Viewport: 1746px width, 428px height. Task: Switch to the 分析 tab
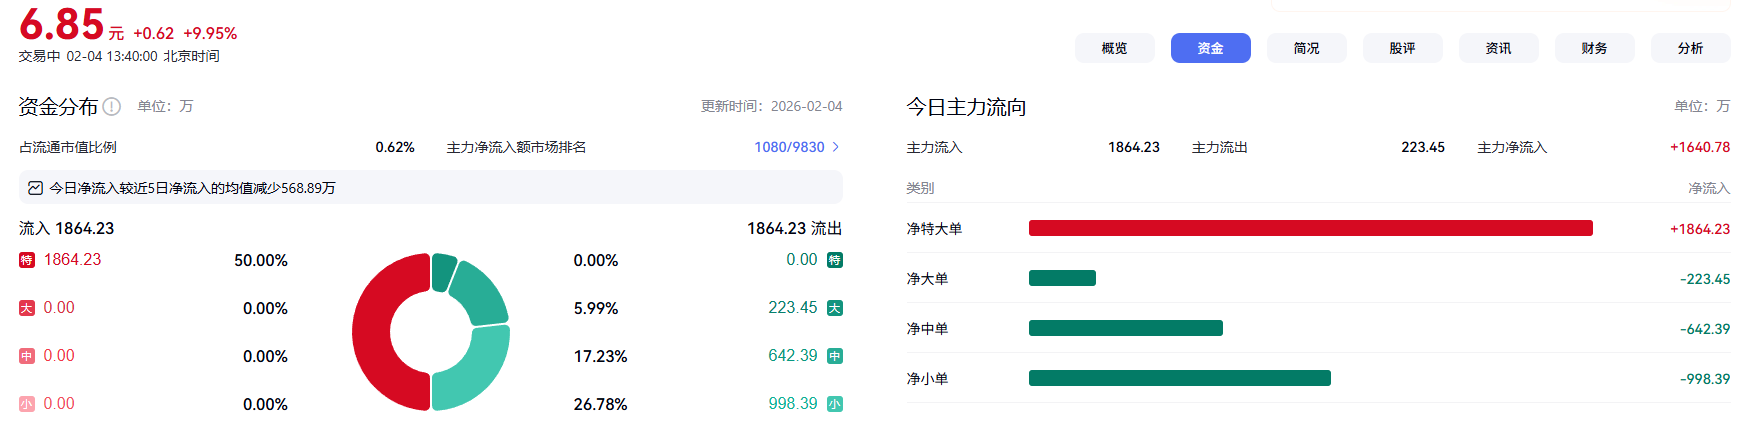(1690, 48)
